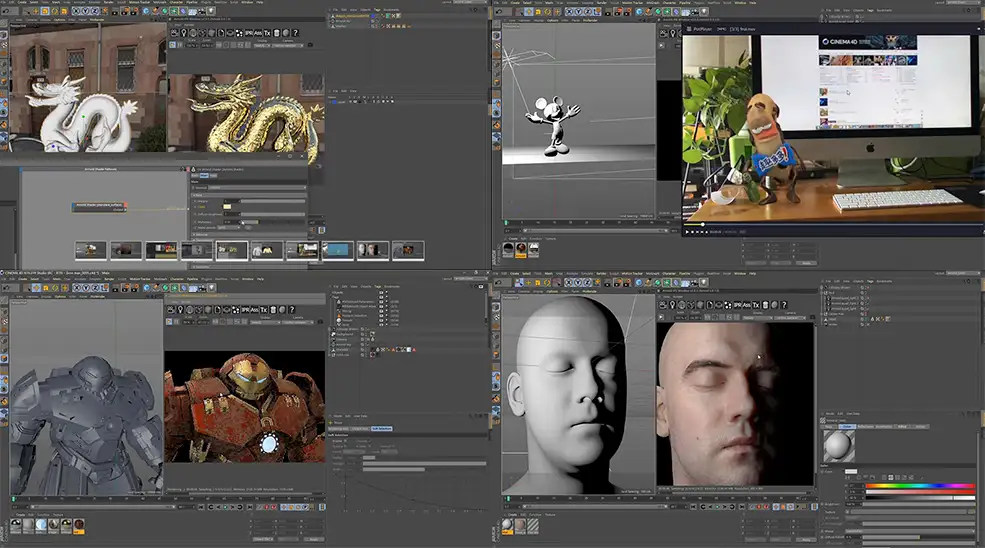Screen dimensions: 985x548
Task: Open the Camera dropdown in dragon window's Arnold toolbar
Action: point(288,45)
